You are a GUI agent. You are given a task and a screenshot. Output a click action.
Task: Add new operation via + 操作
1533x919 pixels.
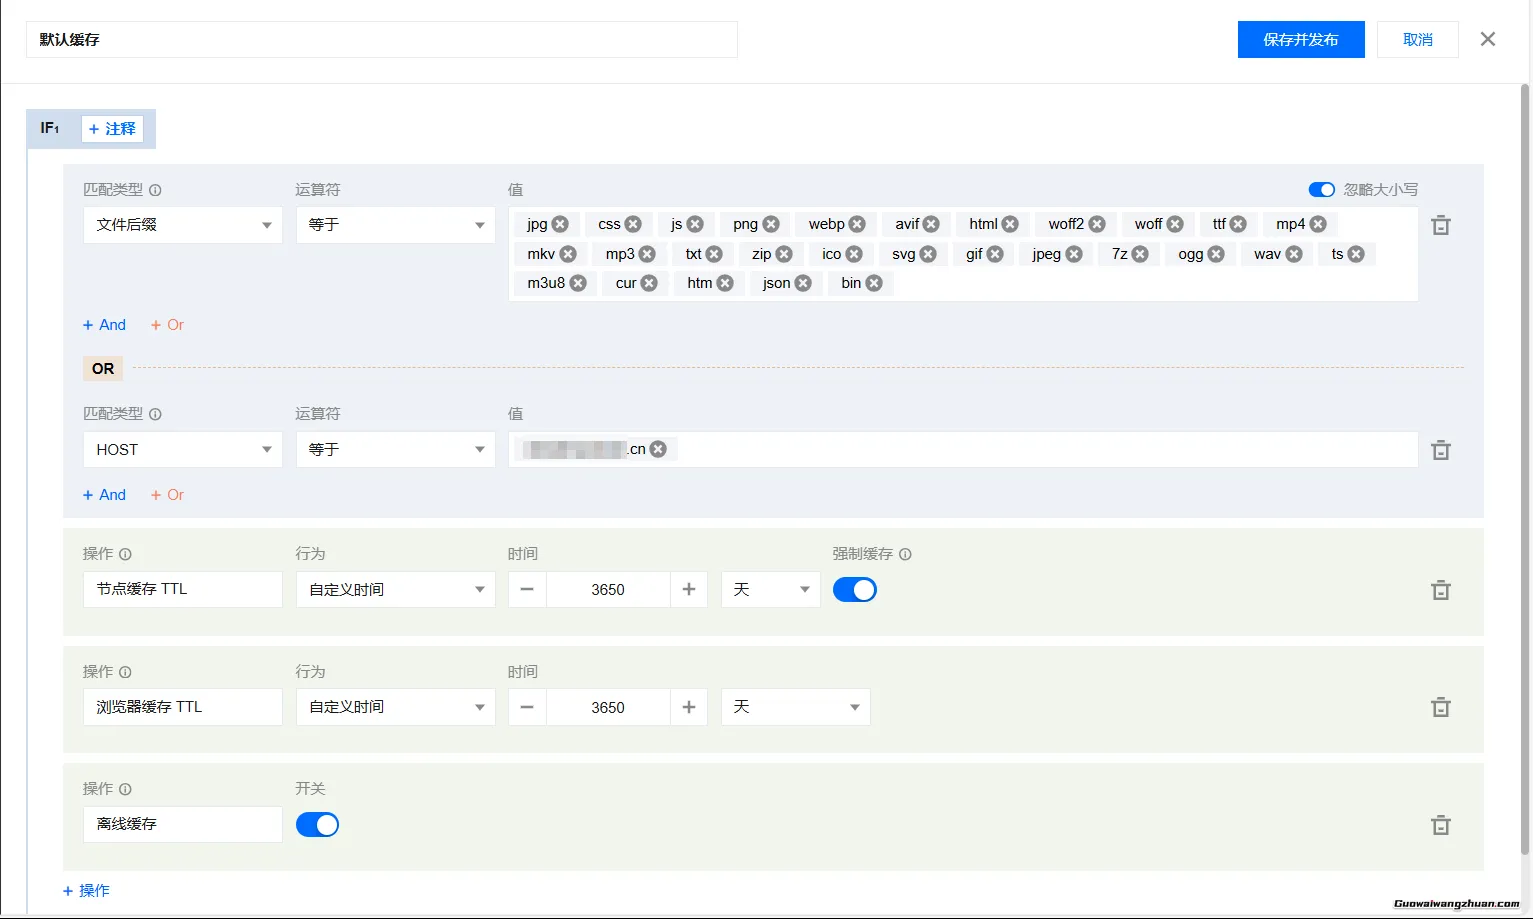pyautogui.click(x=87, y=891)
